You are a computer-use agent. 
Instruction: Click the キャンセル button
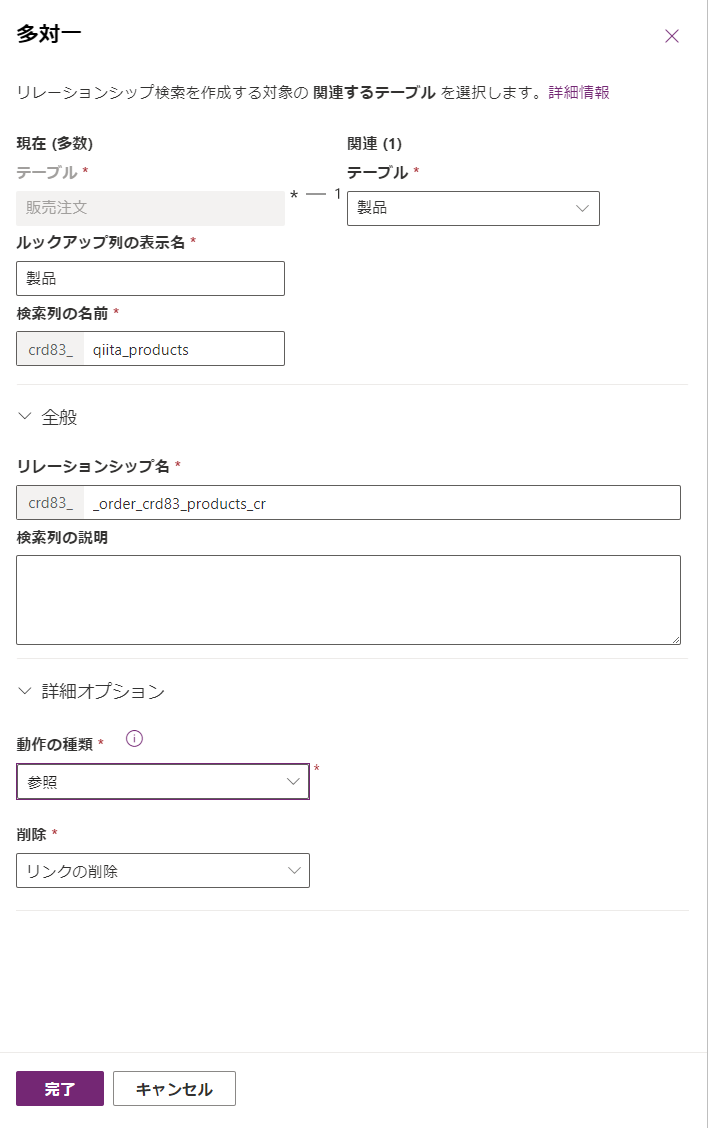click(x=174, y=1088)
